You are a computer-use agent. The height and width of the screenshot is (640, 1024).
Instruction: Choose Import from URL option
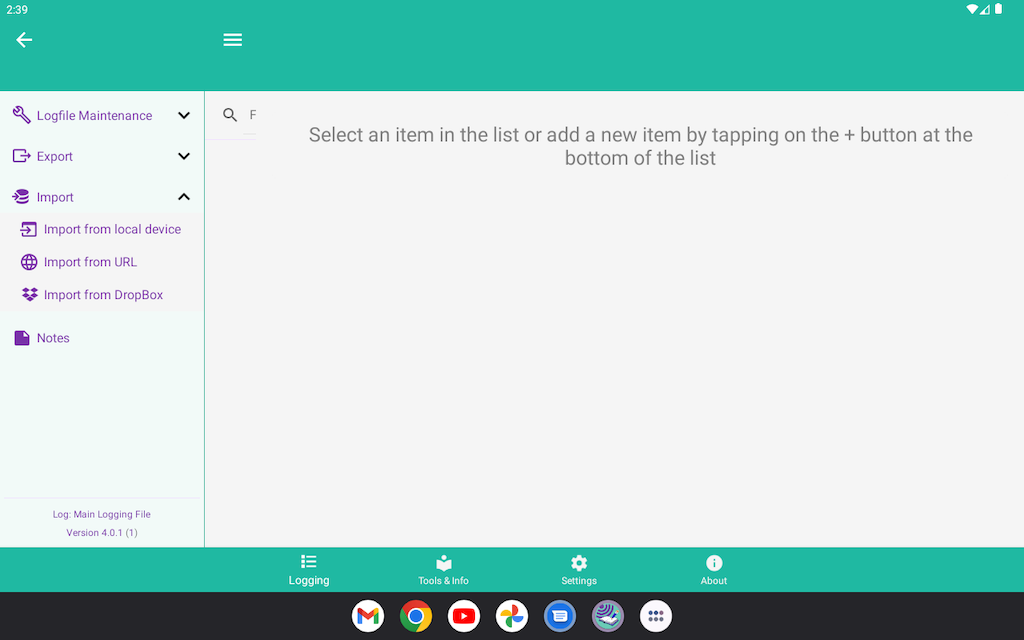point(91,262)
